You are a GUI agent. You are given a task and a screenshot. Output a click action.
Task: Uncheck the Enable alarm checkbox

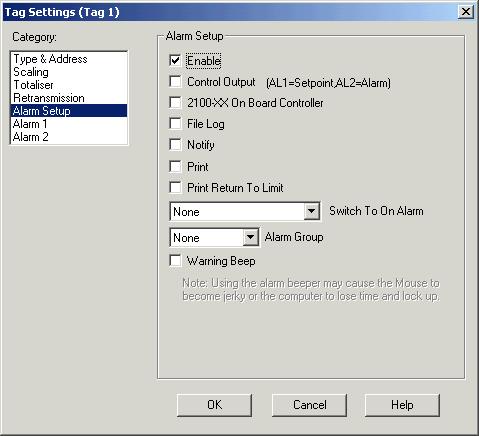click(x=175, y=61)
